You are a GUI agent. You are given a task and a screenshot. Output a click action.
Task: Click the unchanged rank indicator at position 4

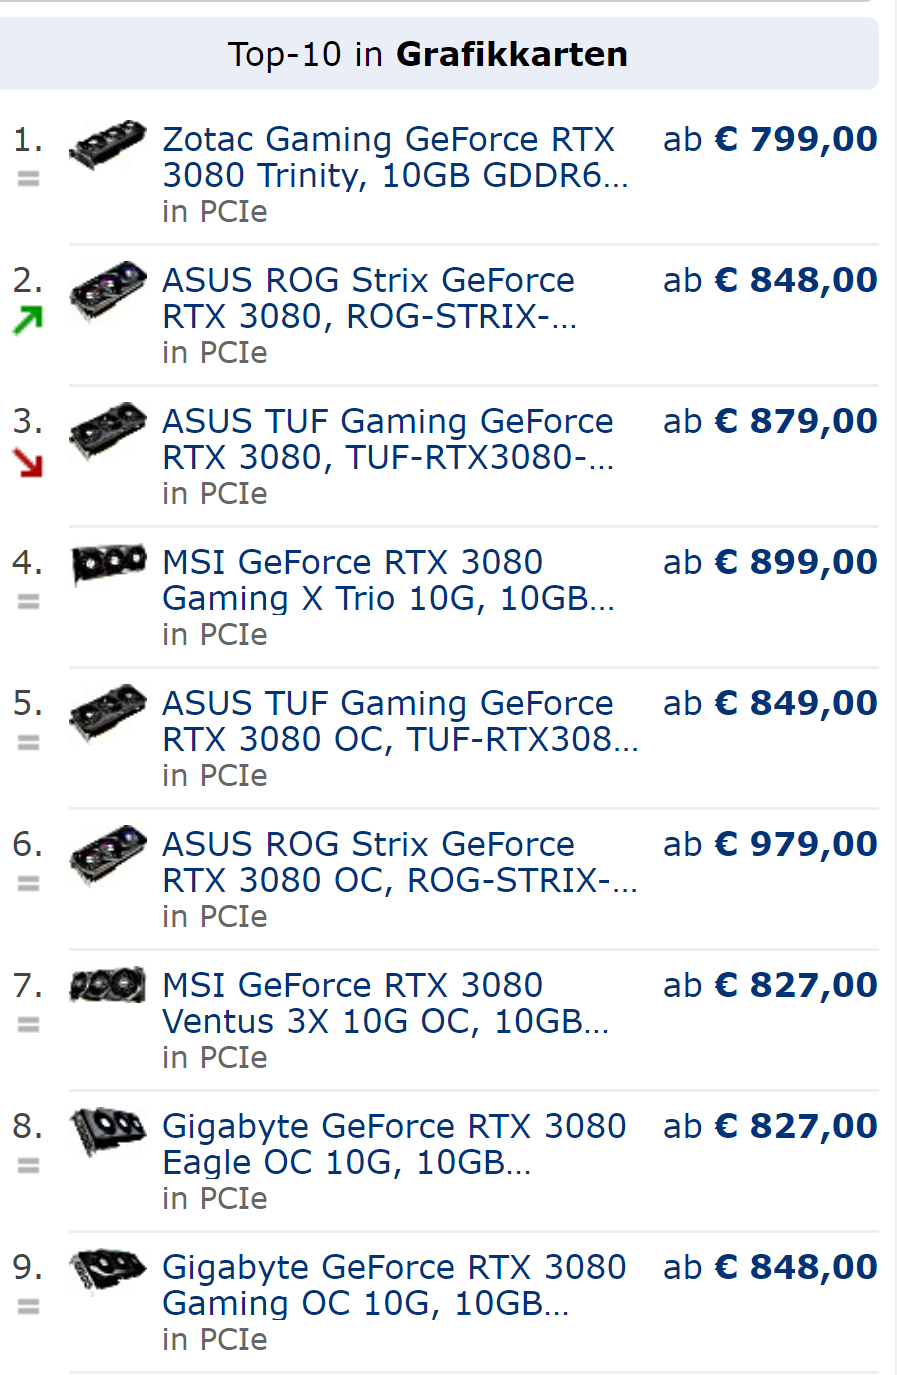click(28, 602)
